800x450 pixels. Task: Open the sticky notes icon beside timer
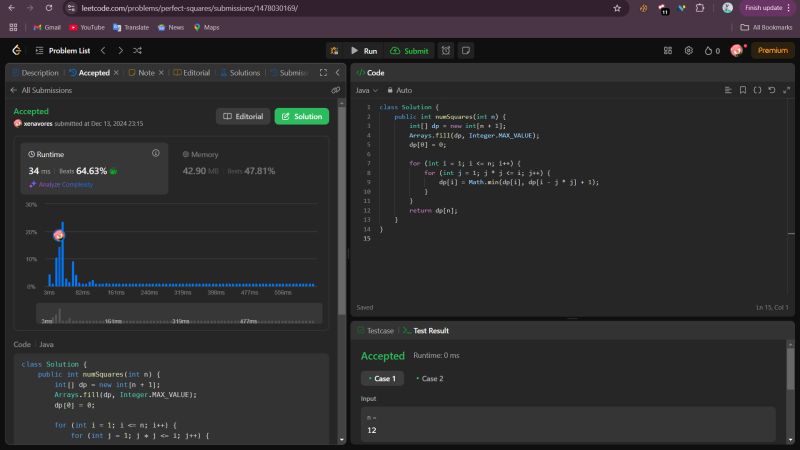[466, 50]
